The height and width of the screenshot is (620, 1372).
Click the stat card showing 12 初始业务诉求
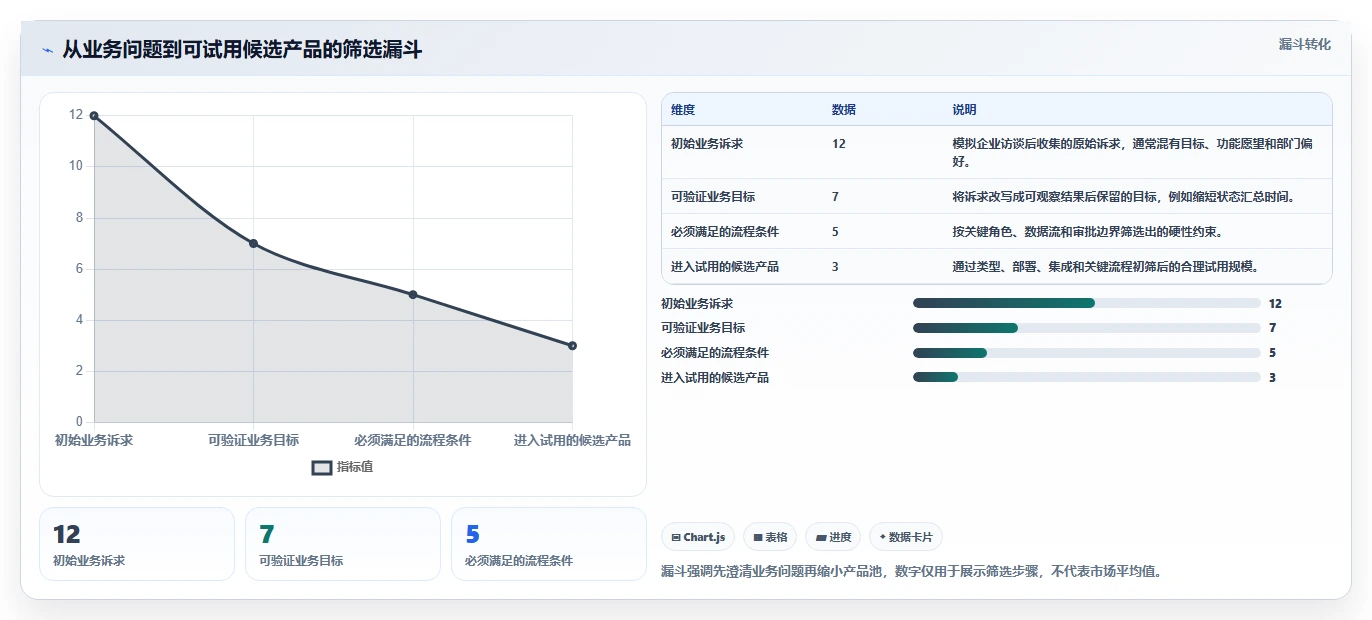point(137,544)
